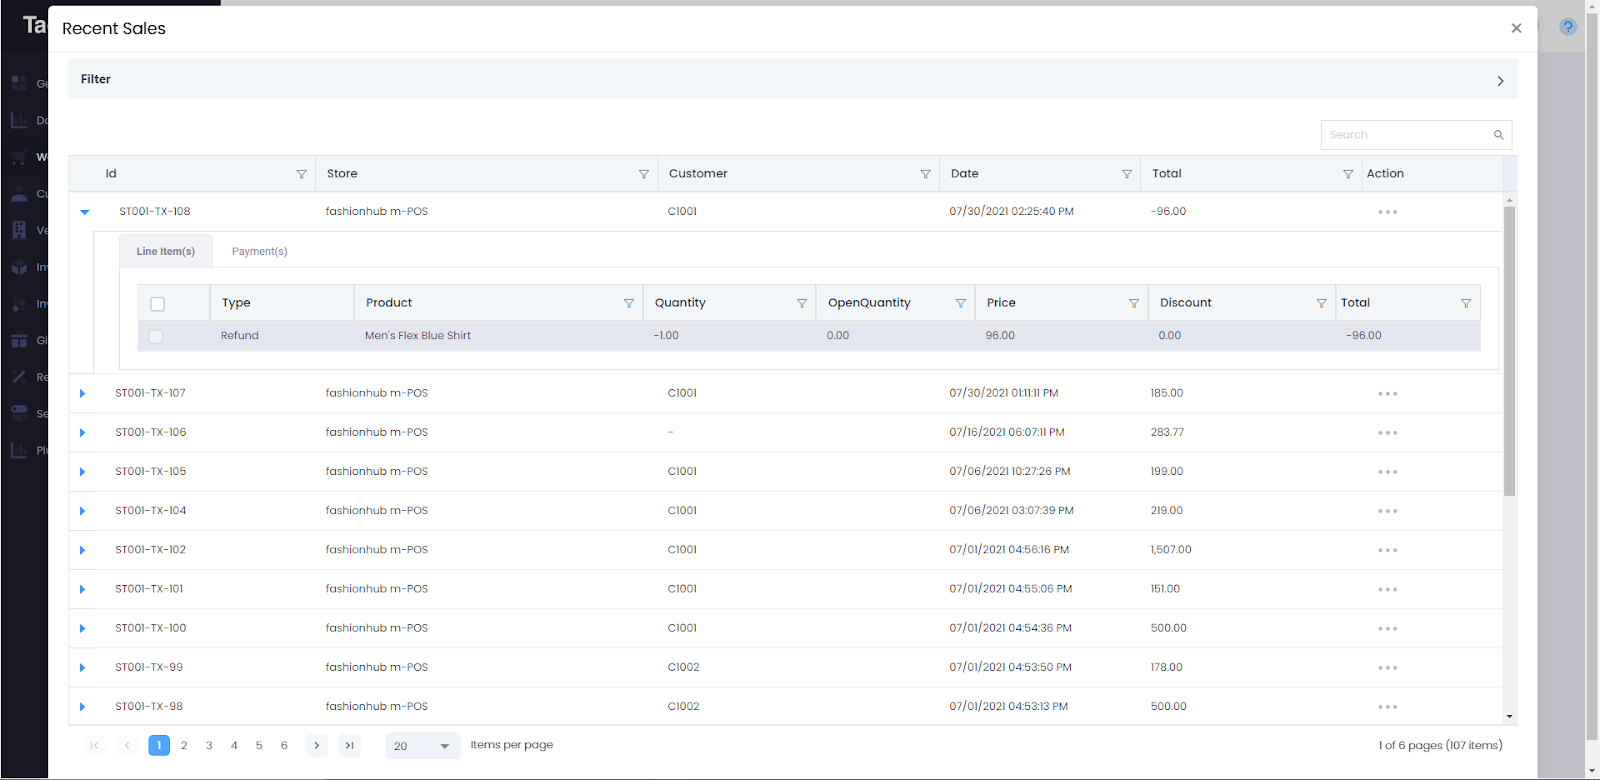This screenshot has height=780, width=1600.
Task: Go to page 3 of sales
Action: coord(209,745)
